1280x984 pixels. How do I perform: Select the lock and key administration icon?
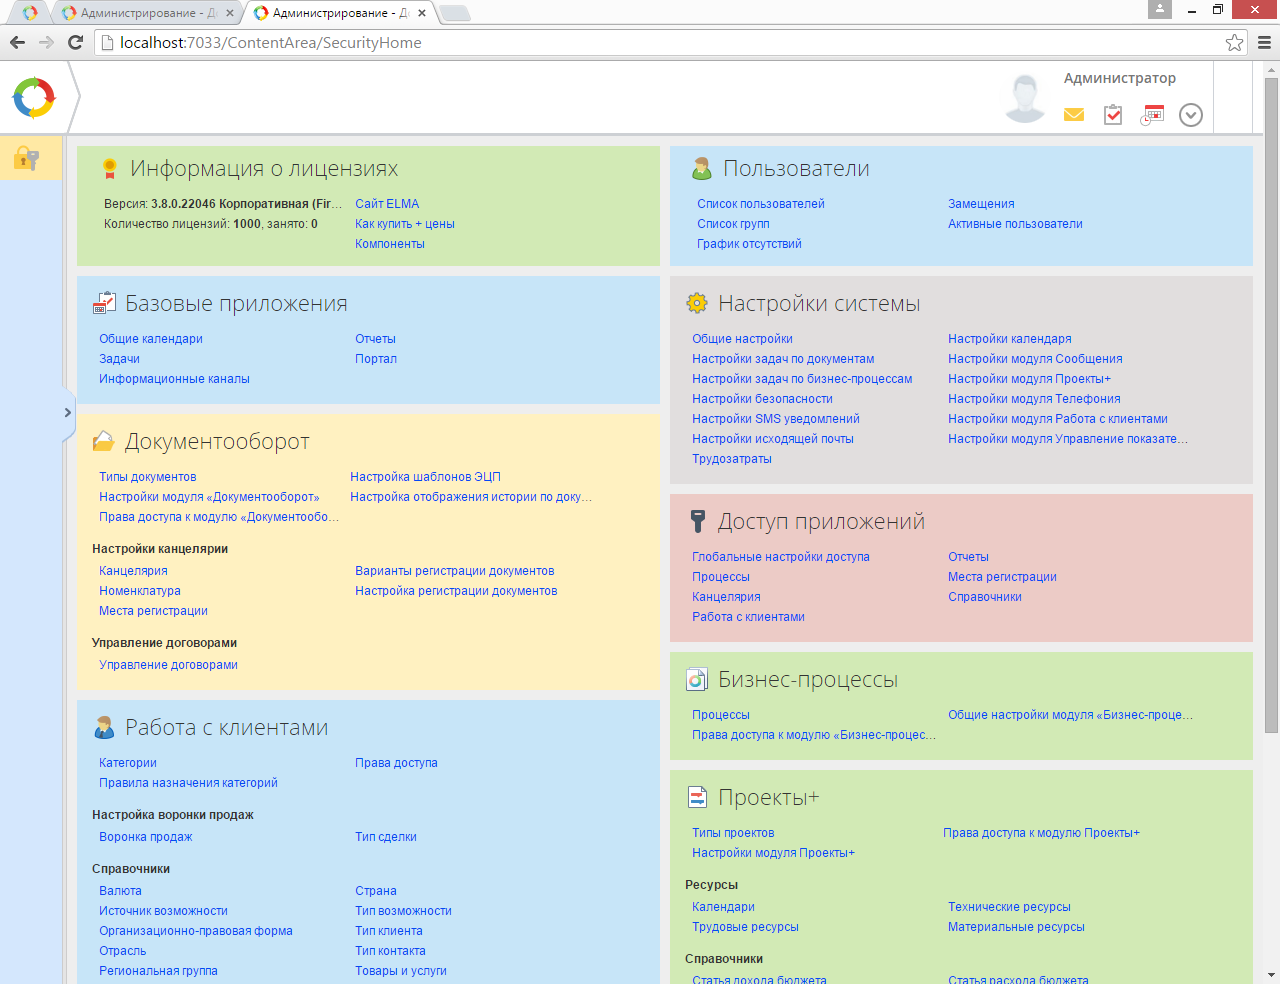(26, 158)
